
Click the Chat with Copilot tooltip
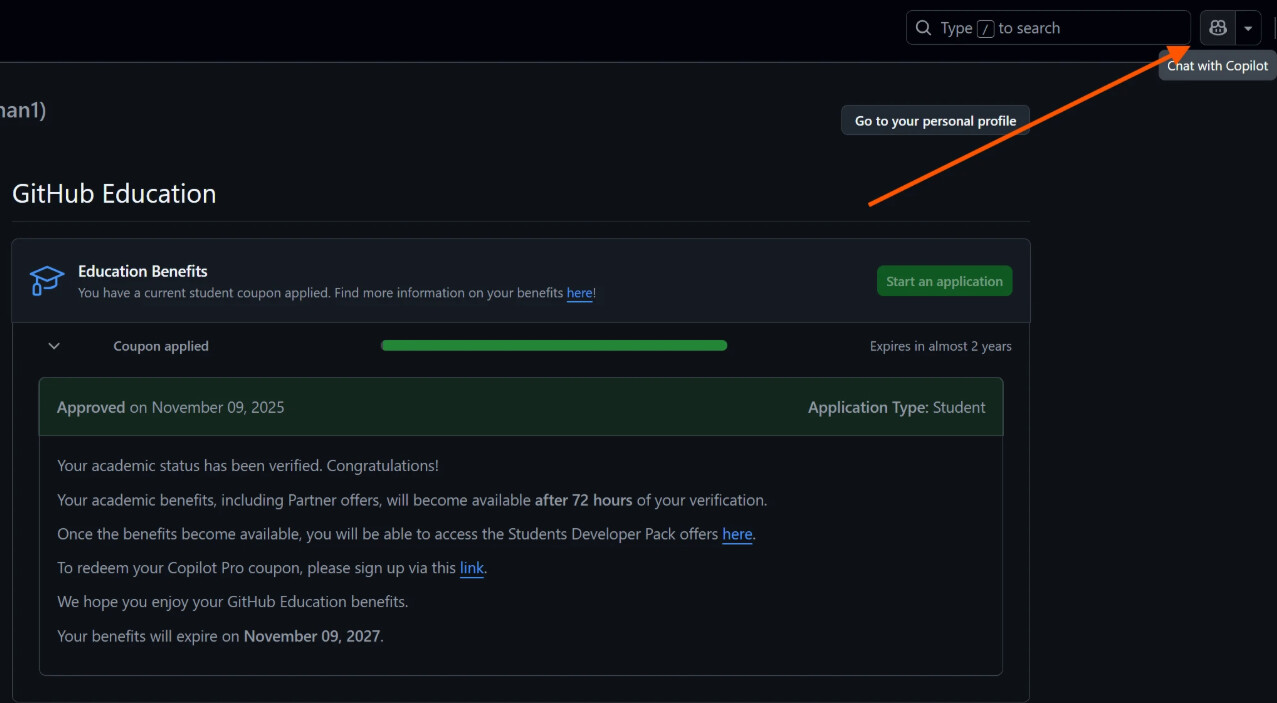click(x=1216, y=65)
